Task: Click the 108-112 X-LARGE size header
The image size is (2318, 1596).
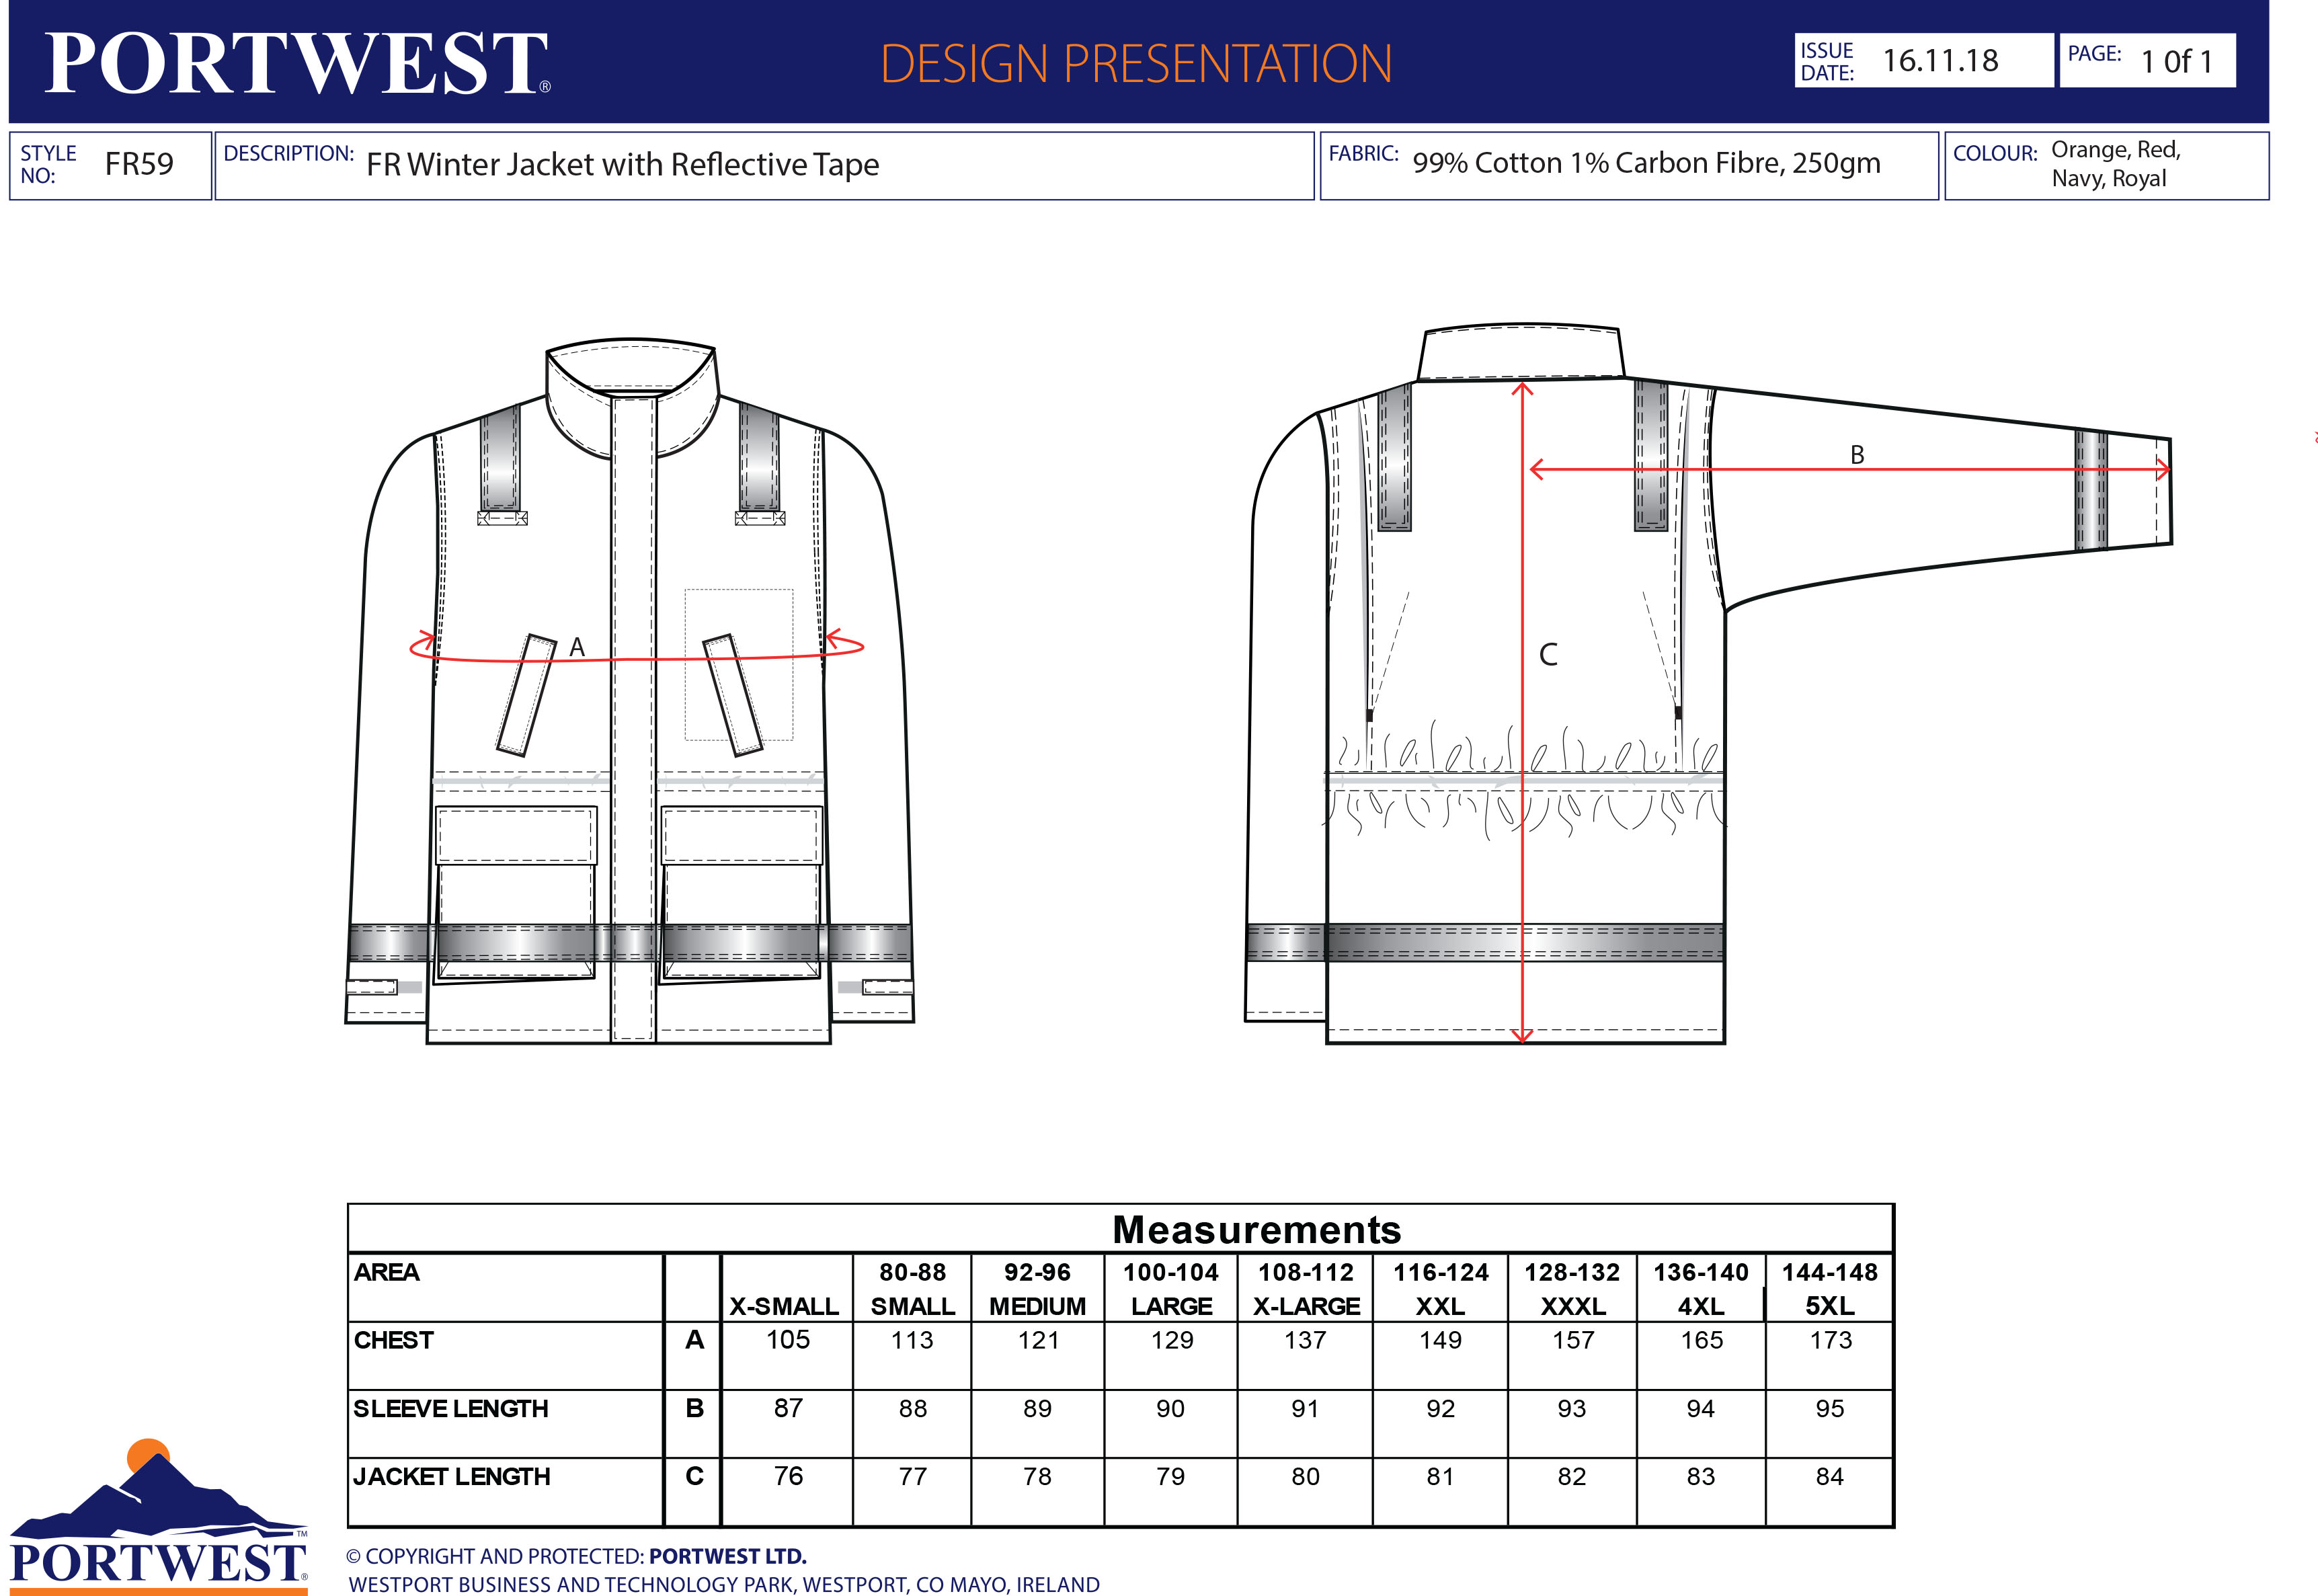Action: [x=1306, y=1289]
